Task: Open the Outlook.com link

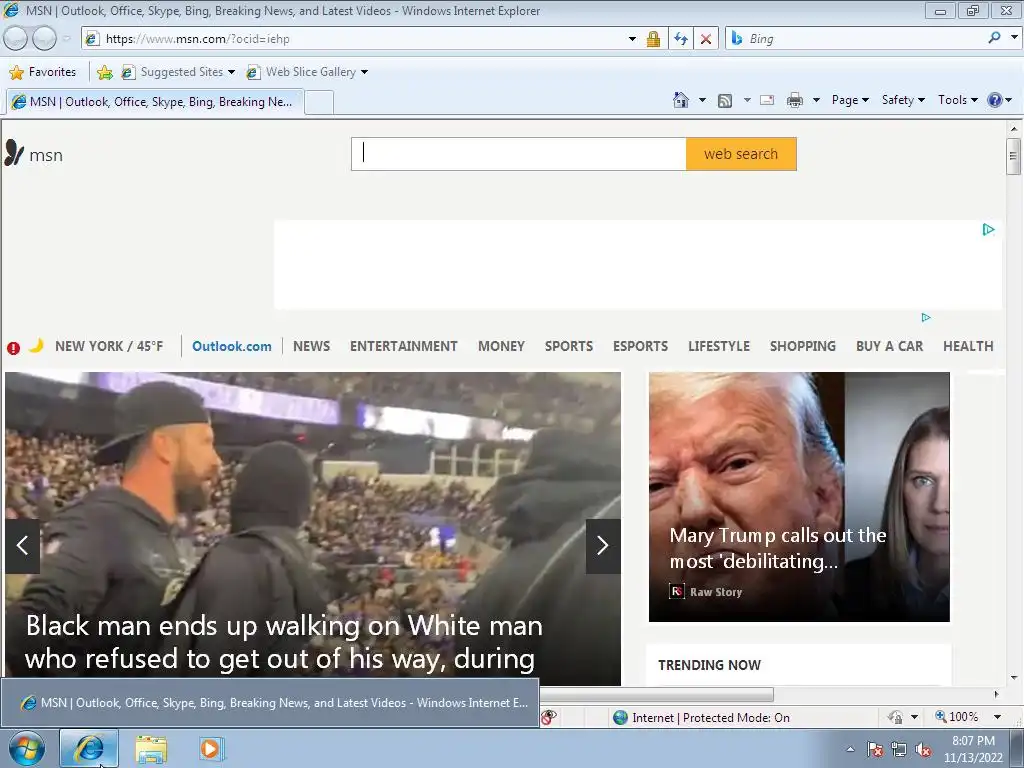Action: (232, 346)
